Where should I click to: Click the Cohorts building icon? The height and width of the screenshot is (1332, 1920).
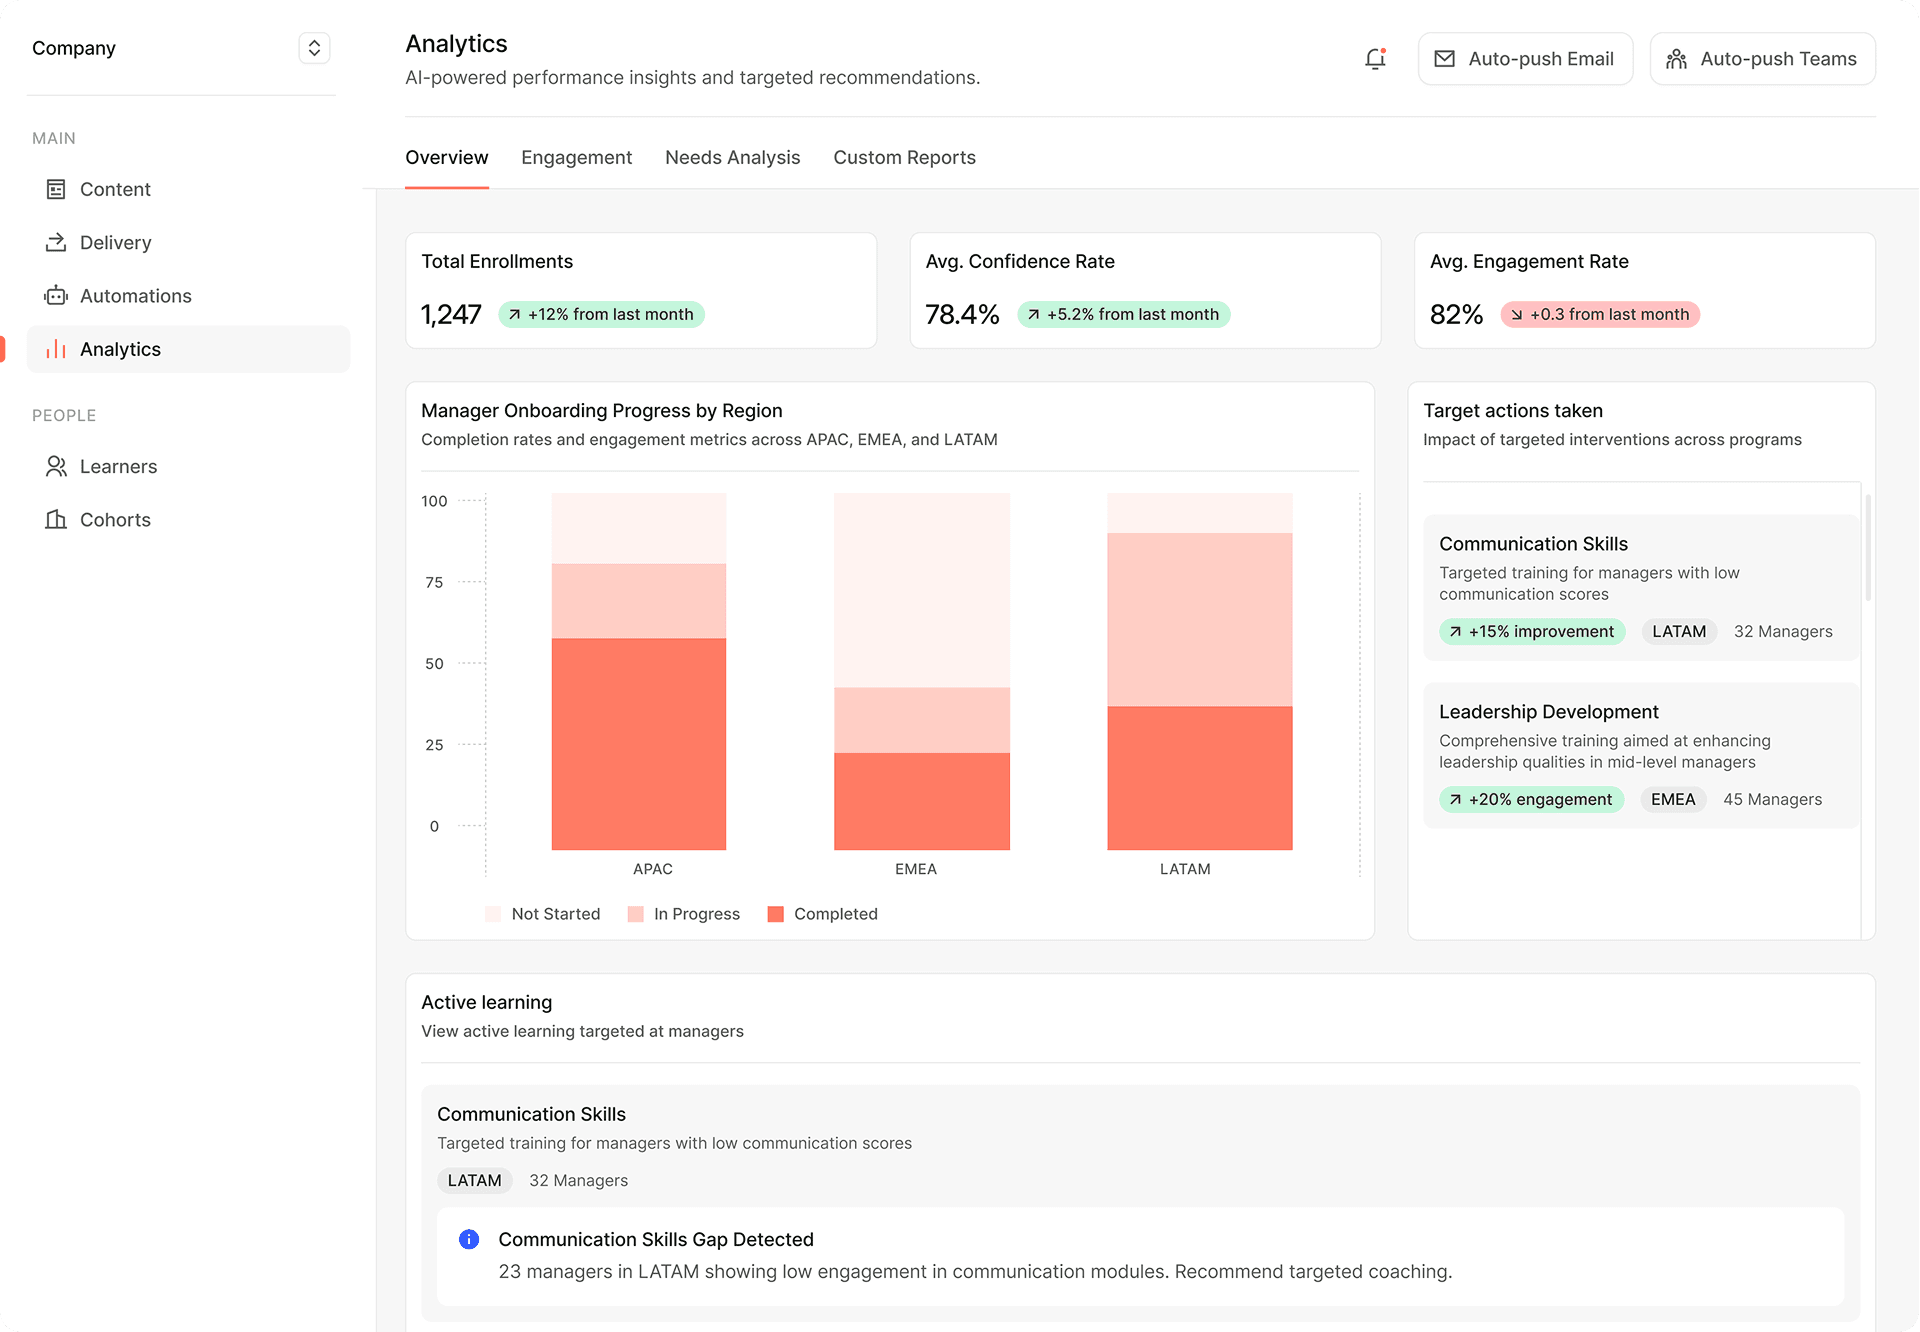click(x=56, y=519)
